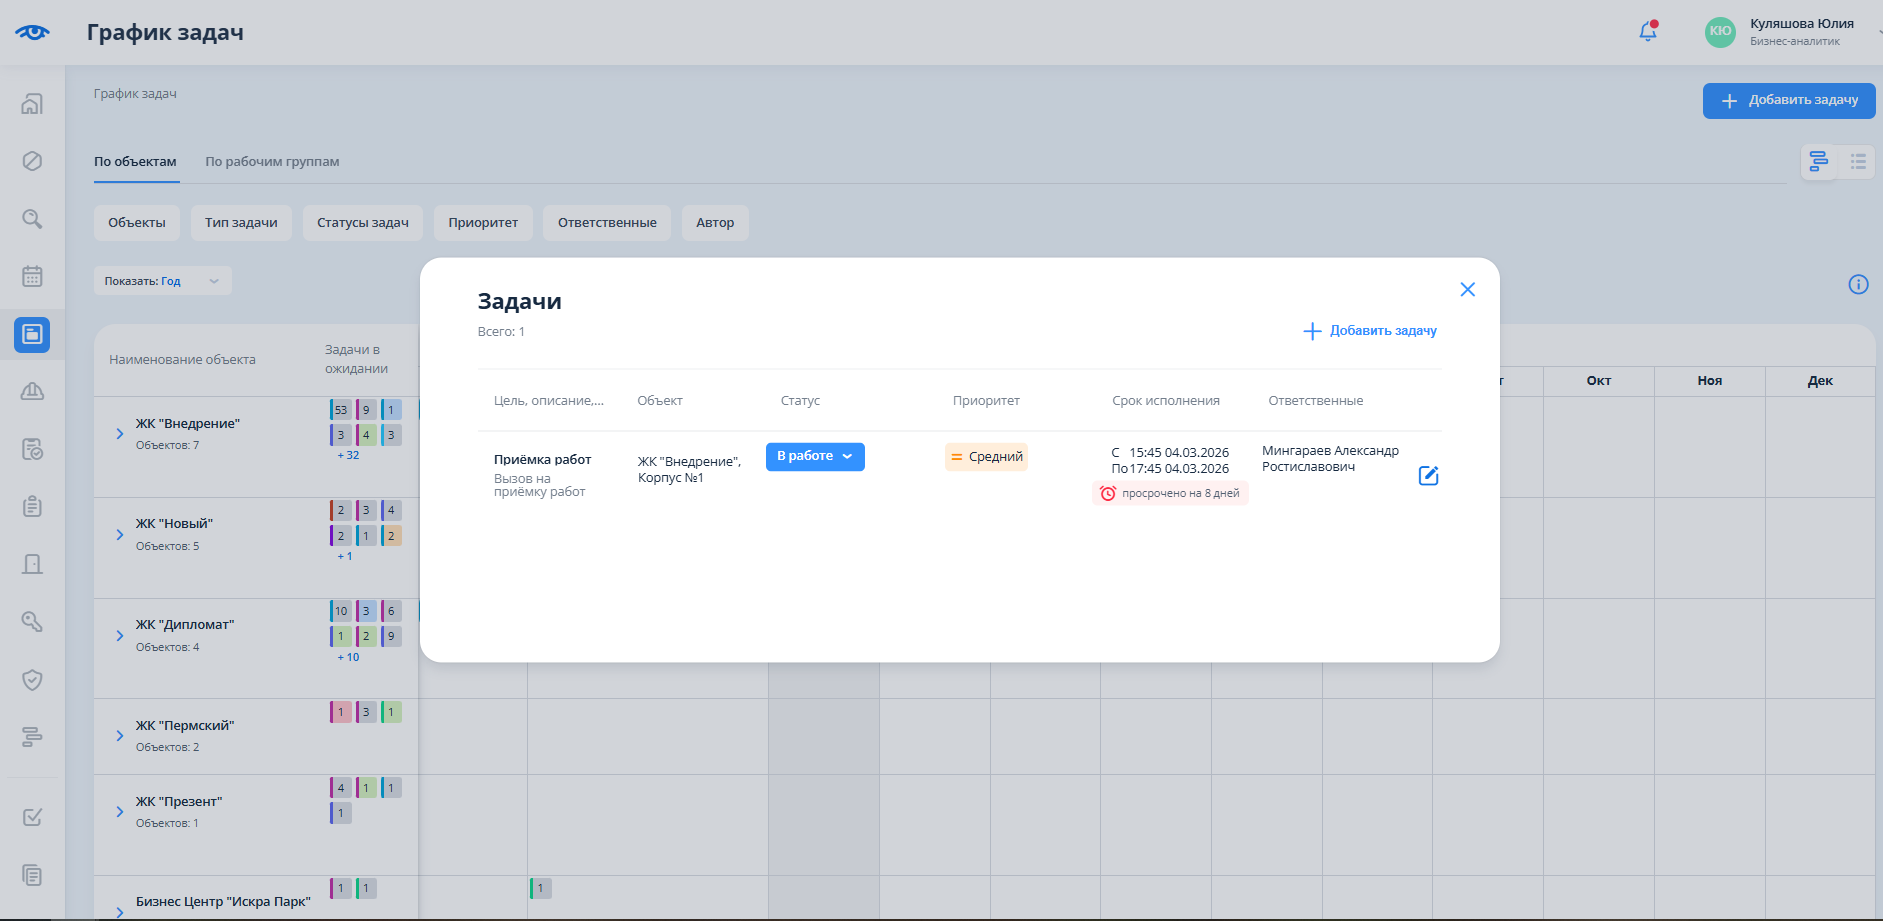Select the 'По объектам' tab
The width and height of the screenshot is (1883, 921).
pyautogui.click(x=135, y=162)
